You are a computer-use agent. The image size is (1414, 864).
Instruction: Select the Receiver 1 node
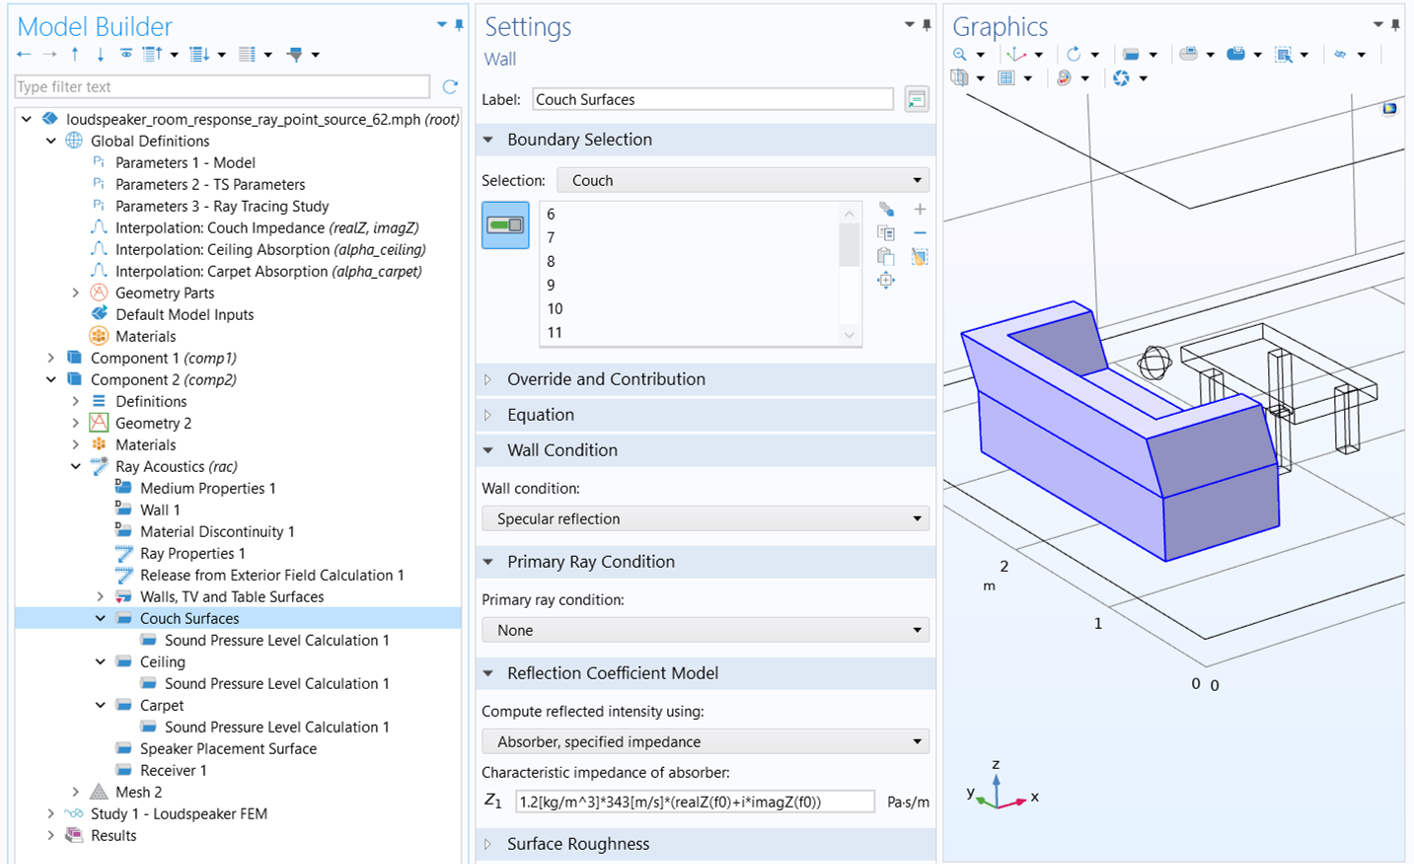[x=173, y=771]
